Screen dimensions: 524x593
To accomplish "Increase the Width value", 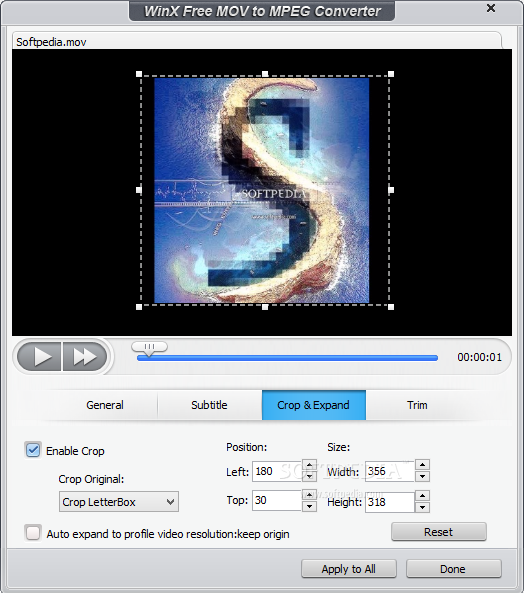I will (x=422, y=465).
